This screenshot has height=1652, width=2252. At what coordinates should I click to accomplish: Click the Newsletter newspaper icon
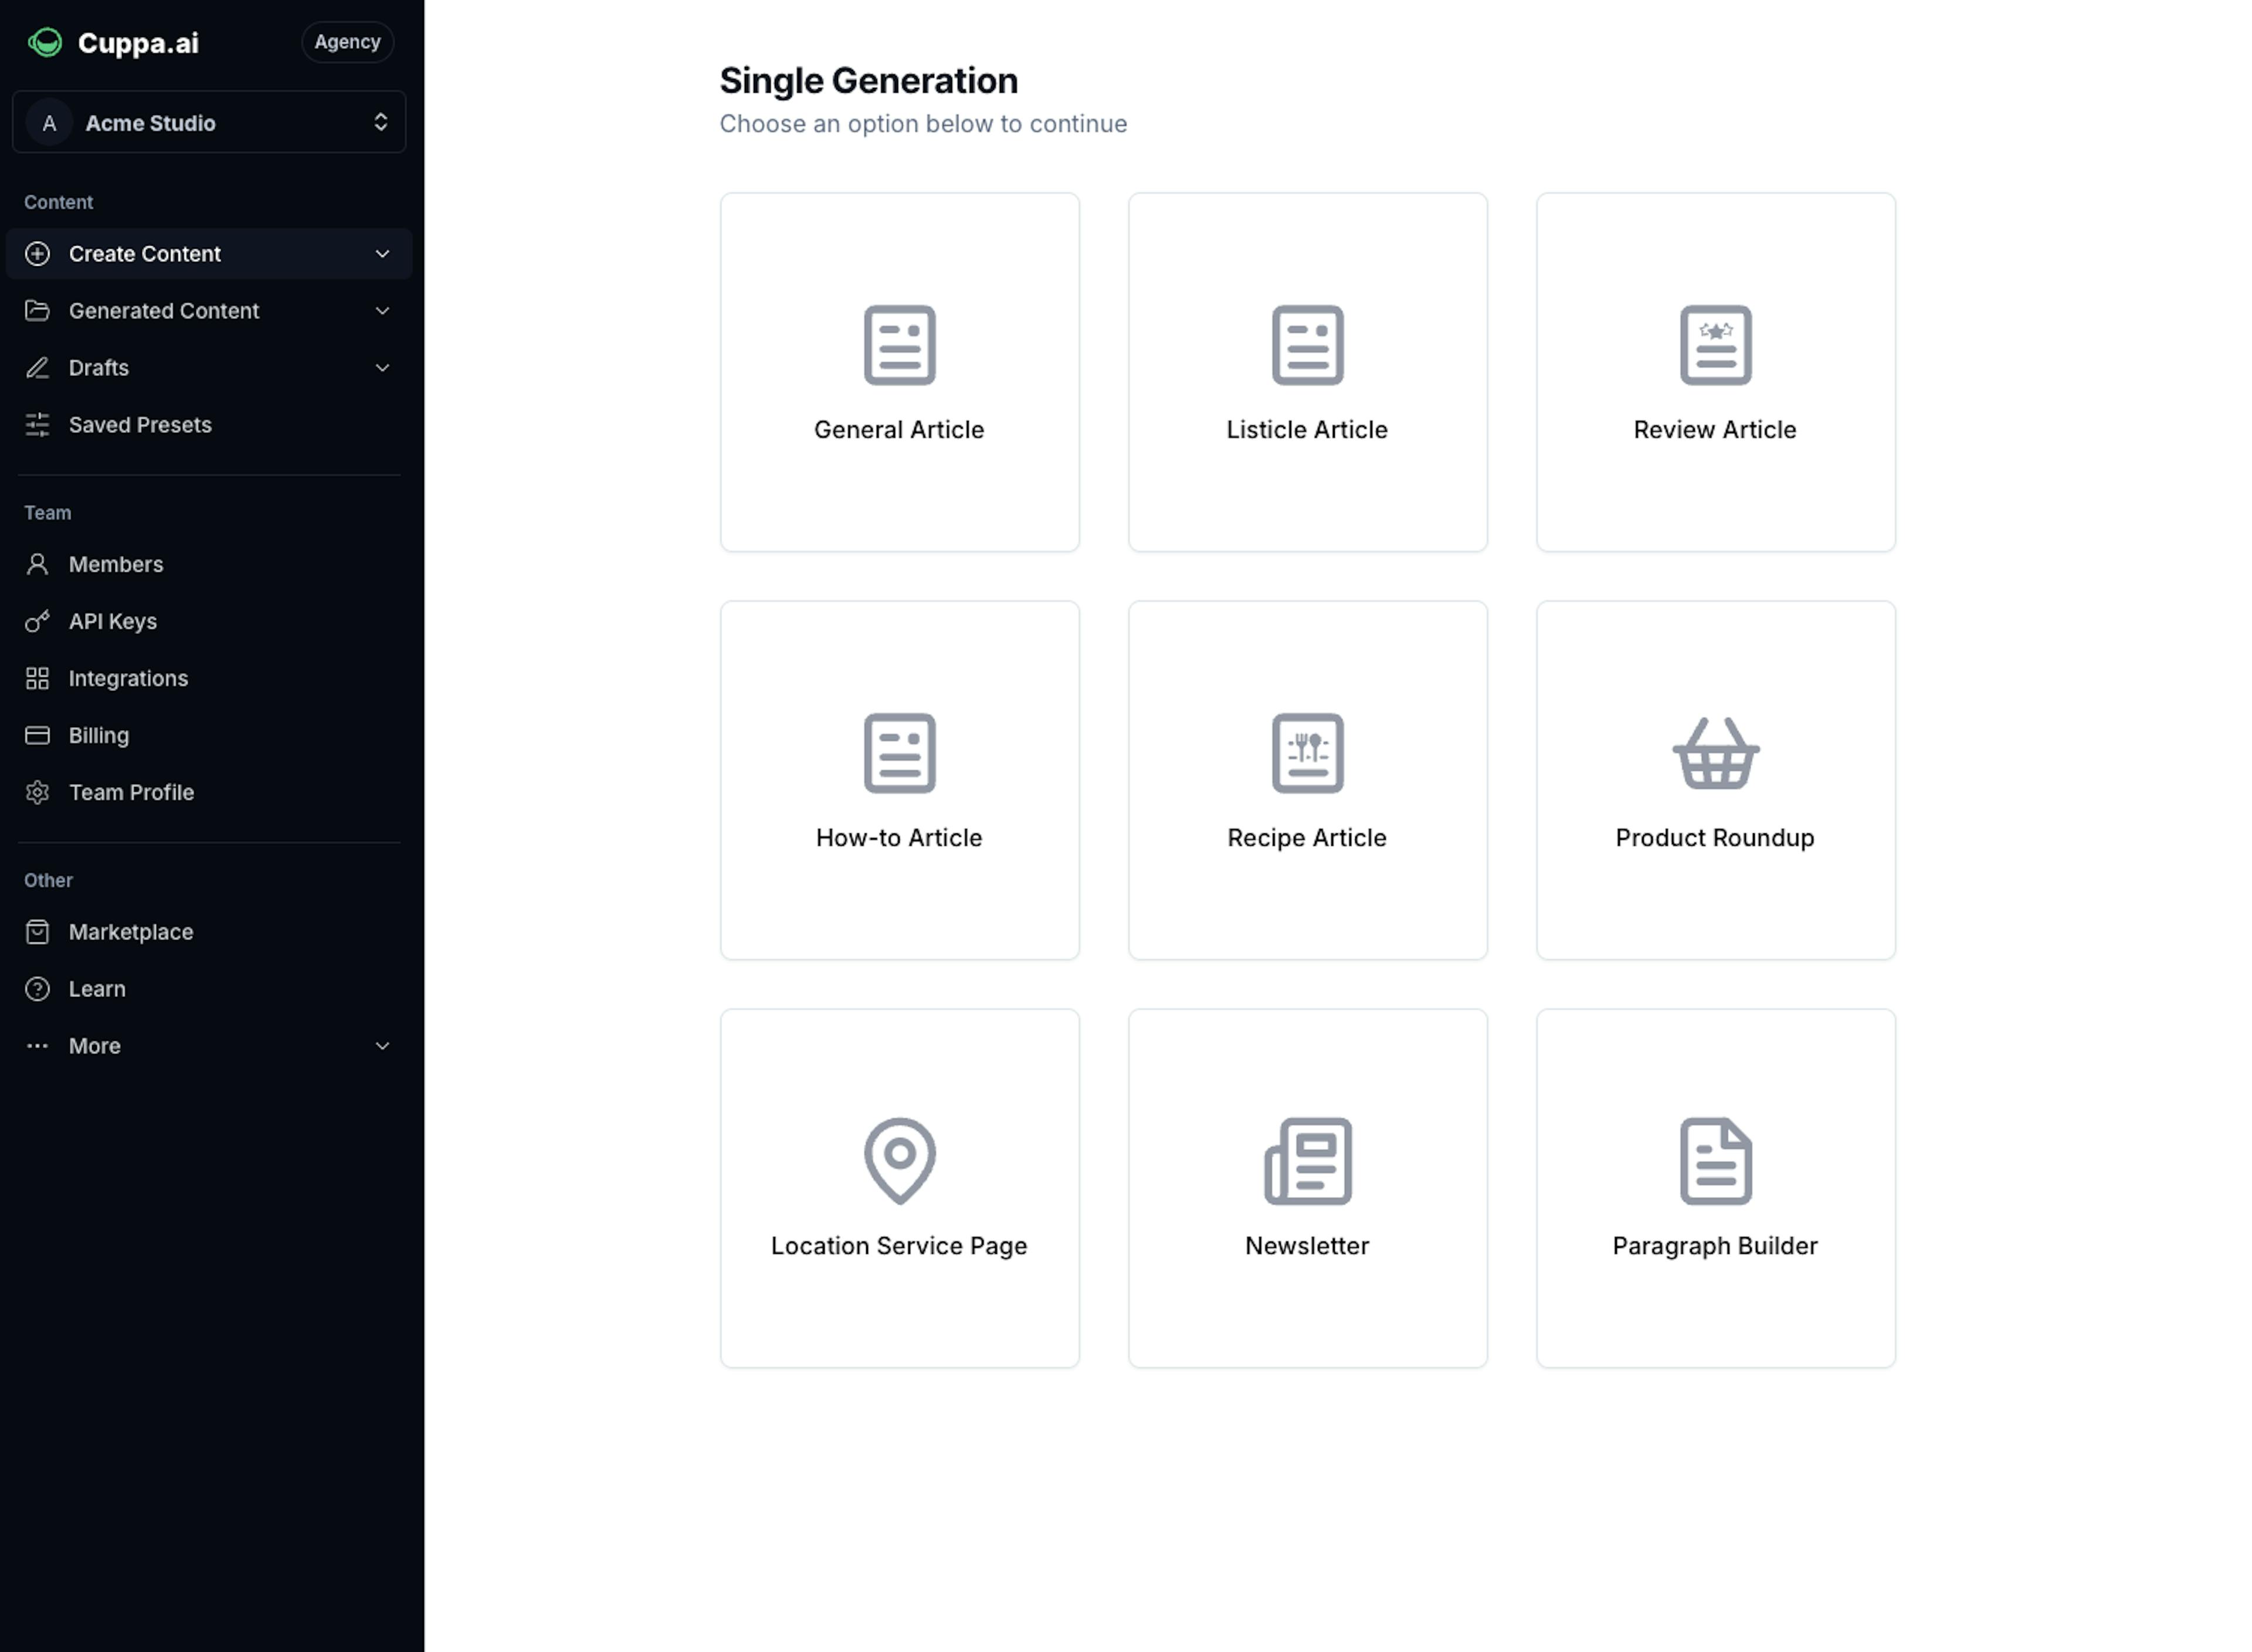(x=1307, y=1161)
